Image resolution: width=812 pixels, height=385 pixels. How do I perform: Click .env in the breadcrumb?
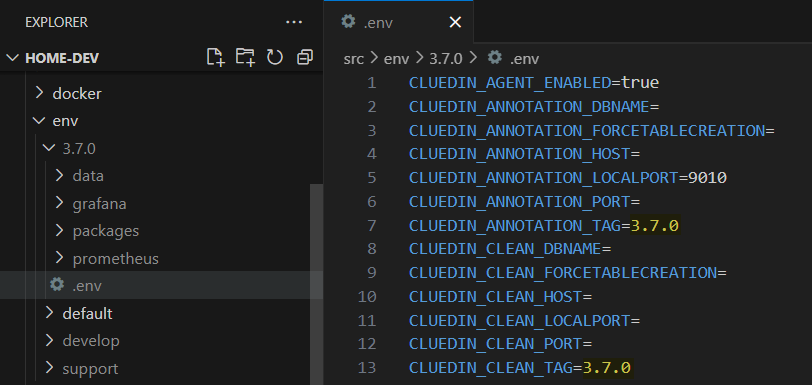[524, 59]
